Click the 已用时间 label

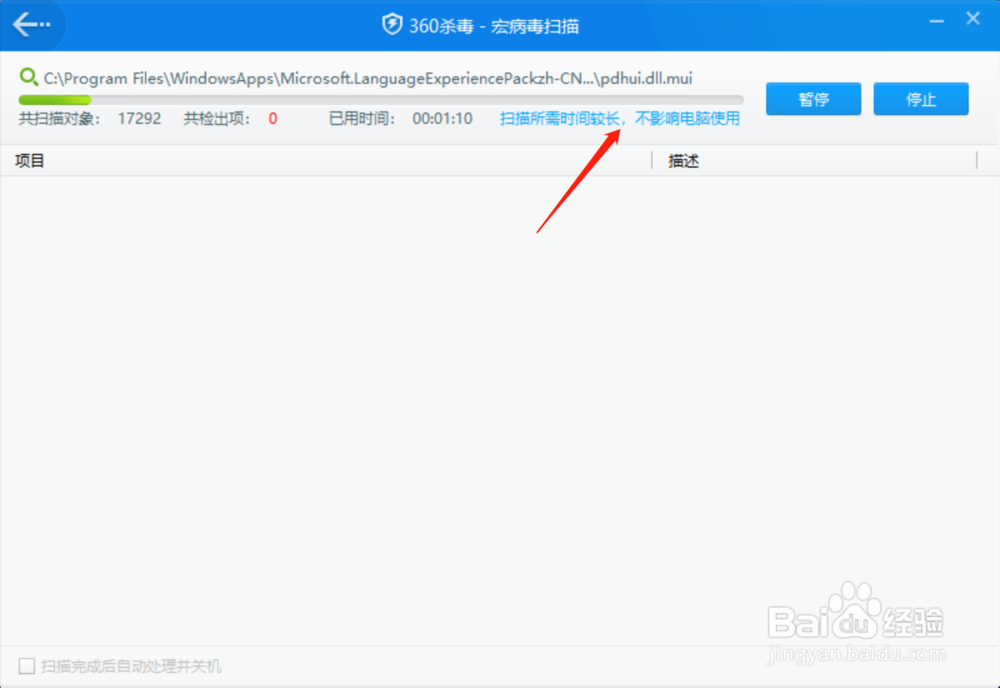click(362, 119)
